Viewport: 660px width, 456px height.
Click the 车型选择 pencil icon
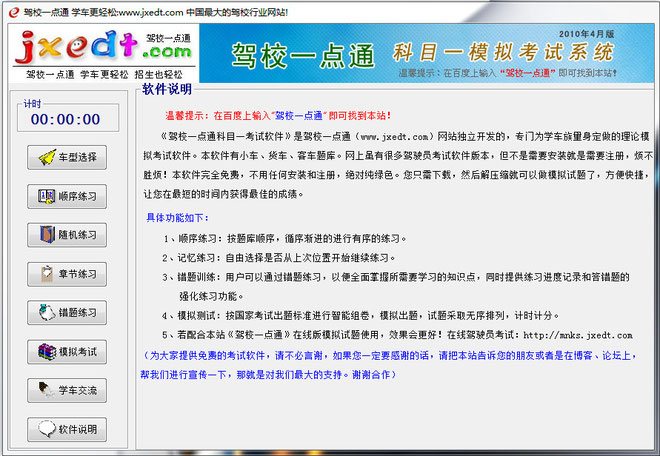[x=47, y=157]
